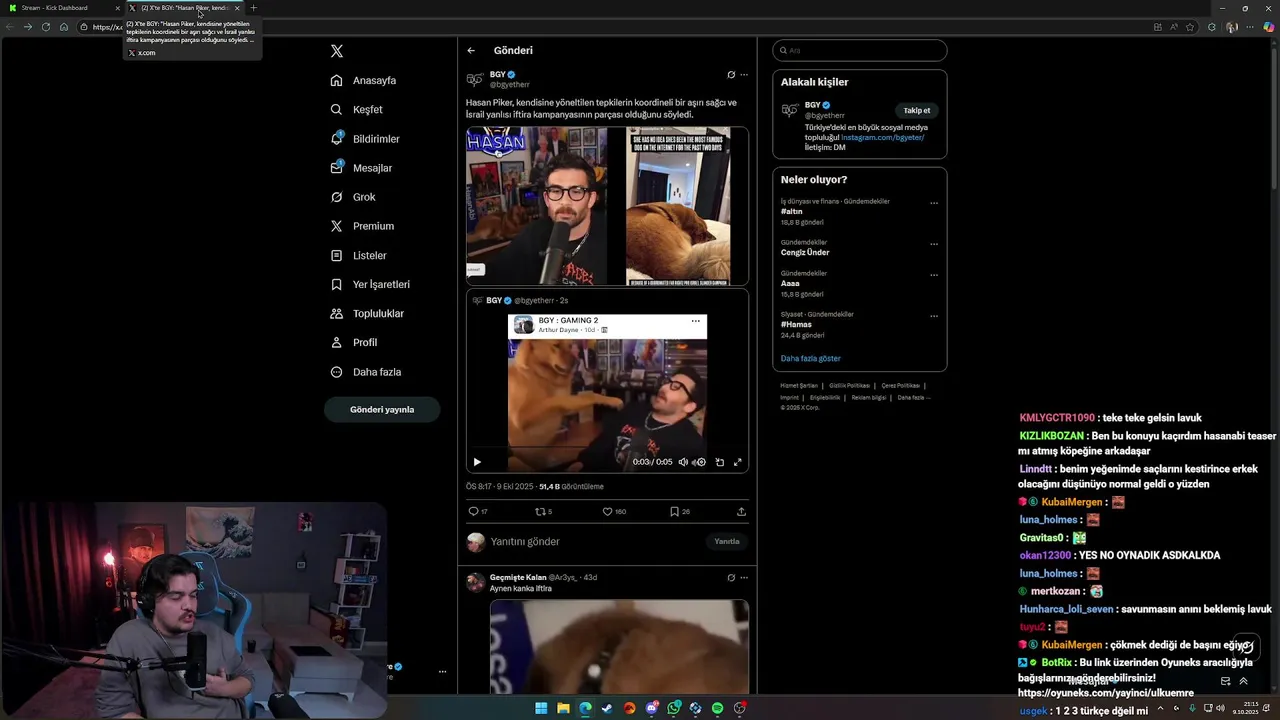
Task: Open more options on BGY's main post
Action: click(744, 75)
